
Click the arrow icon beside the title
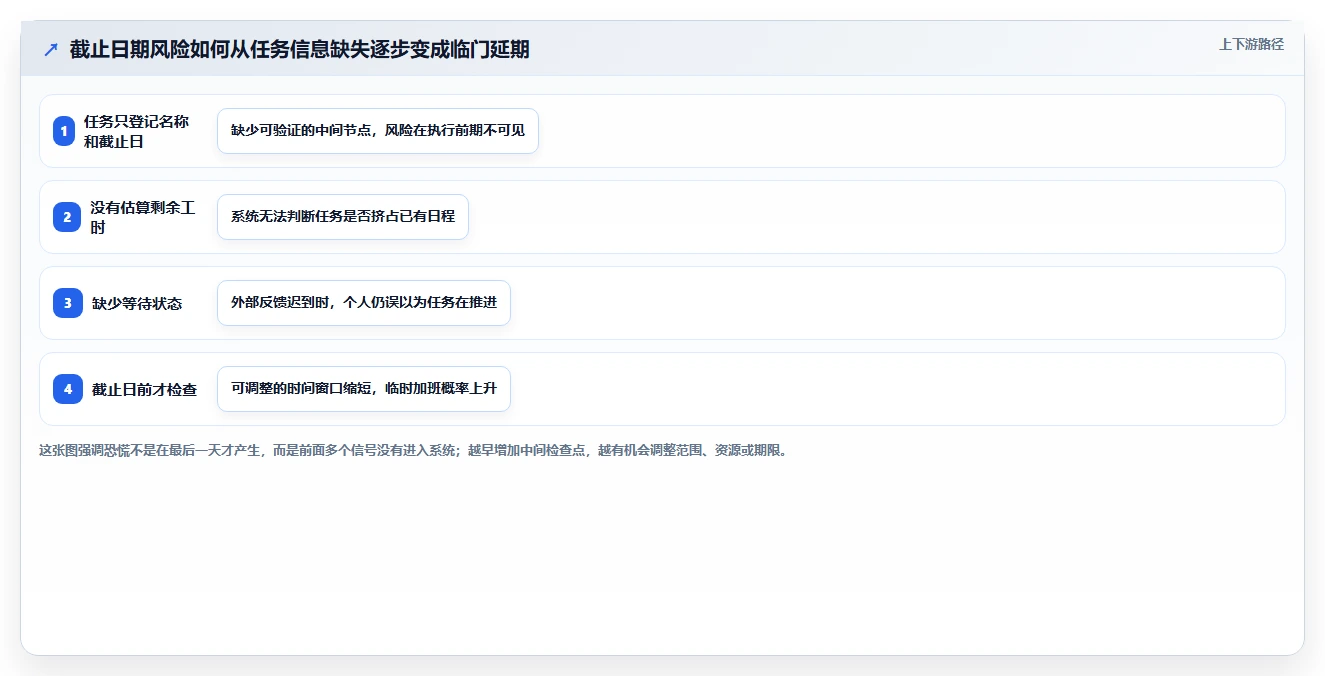pos(51,49)
